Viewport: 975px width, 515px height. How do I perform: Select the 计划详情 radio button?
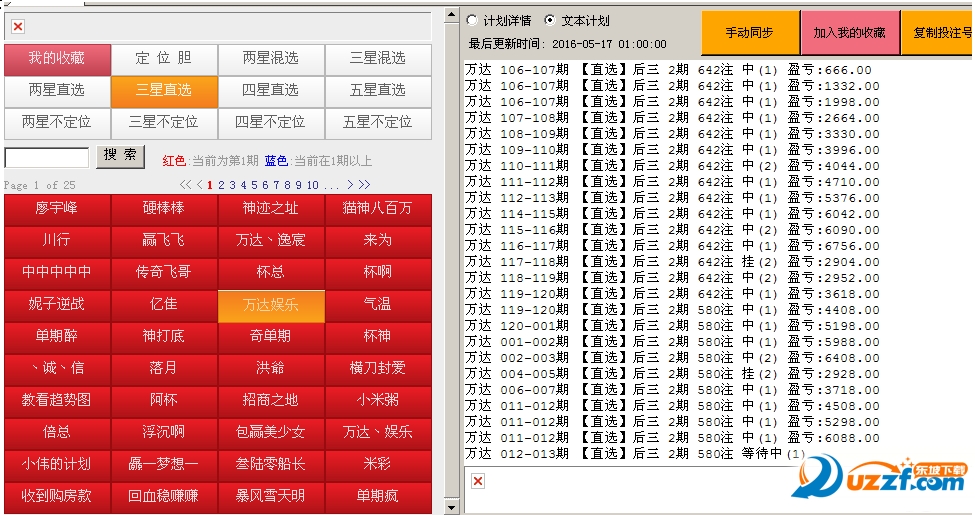pos(472,20)
